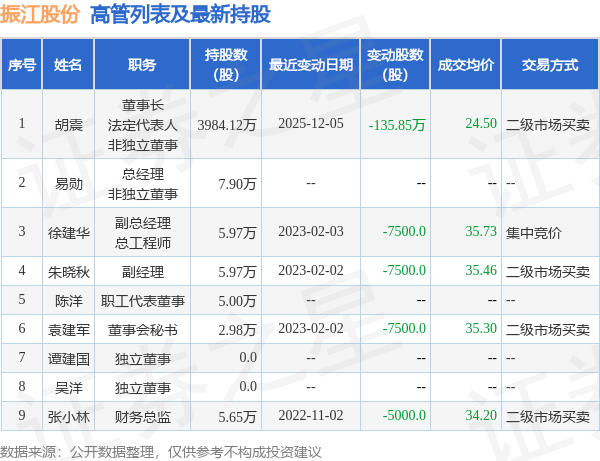600x461 pixels.
Task: Click the name 吴洋
Action: point(68,388)
